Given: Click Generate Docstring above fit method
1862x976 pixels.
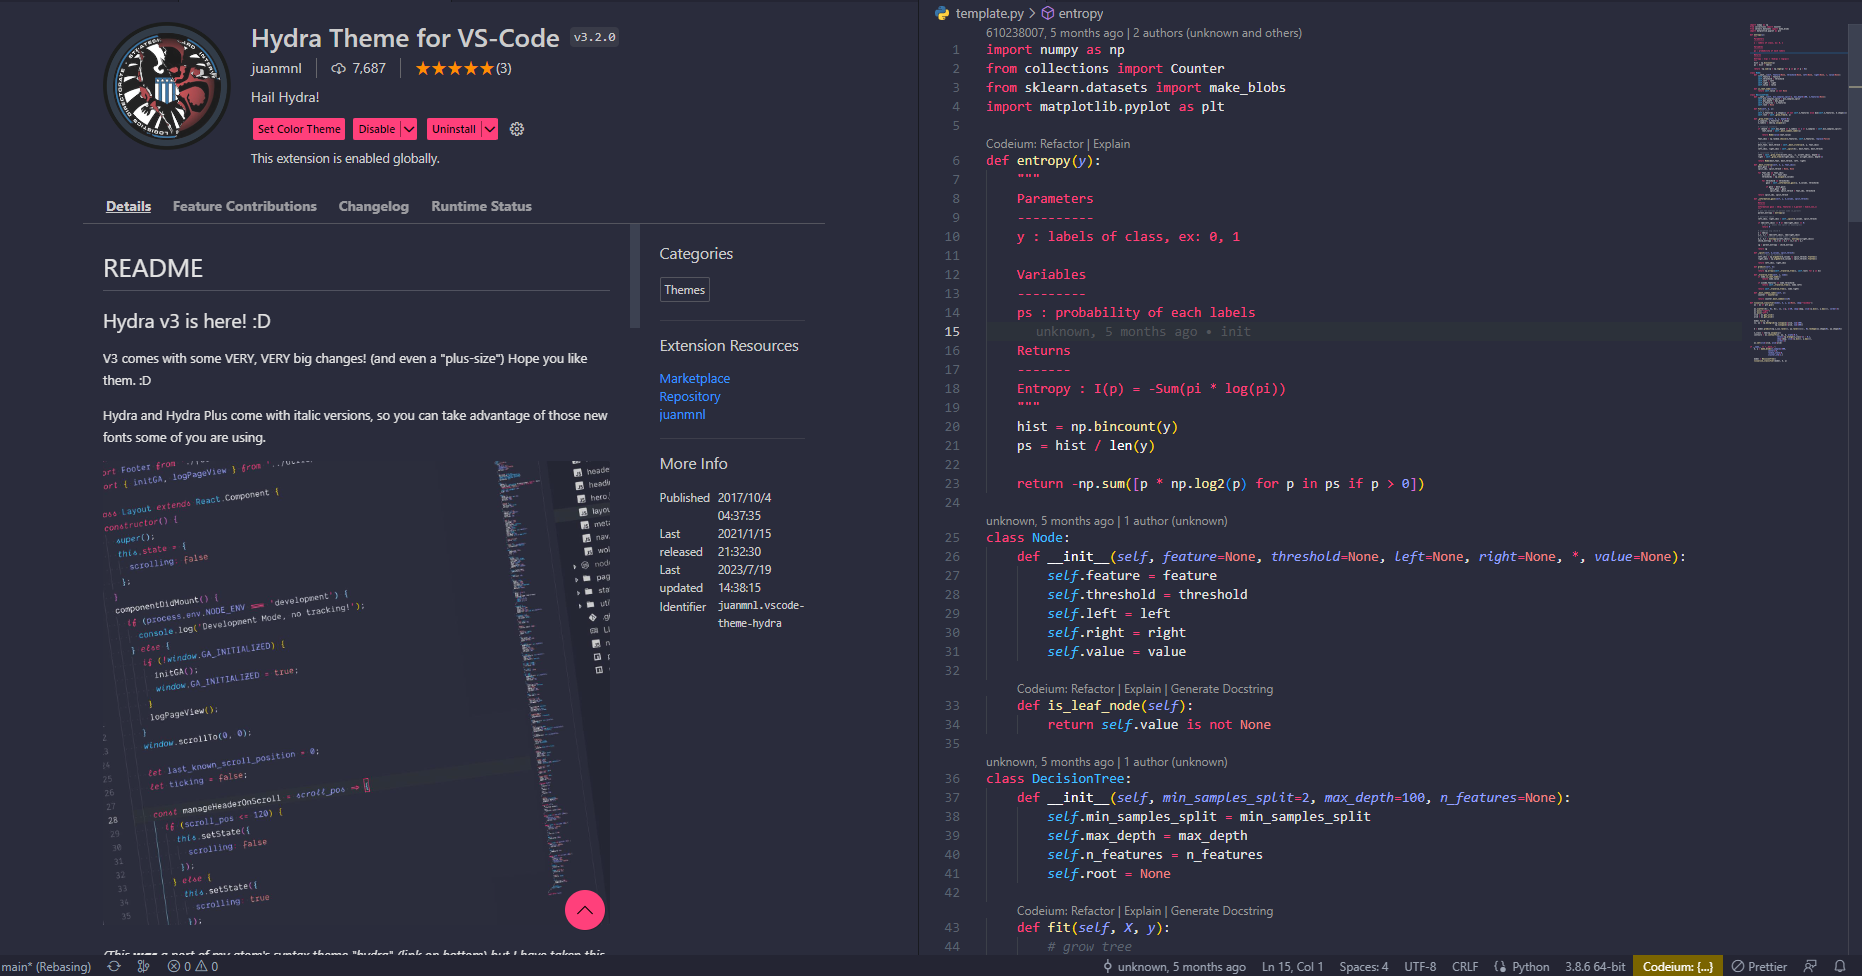Looking at the screenshot, I should 1222,911.
